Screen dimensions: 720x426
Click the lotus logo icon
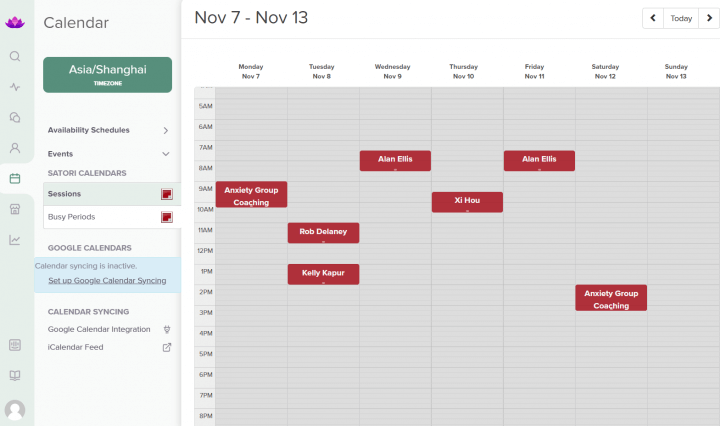pyautogui.click(x=15, y=21)
